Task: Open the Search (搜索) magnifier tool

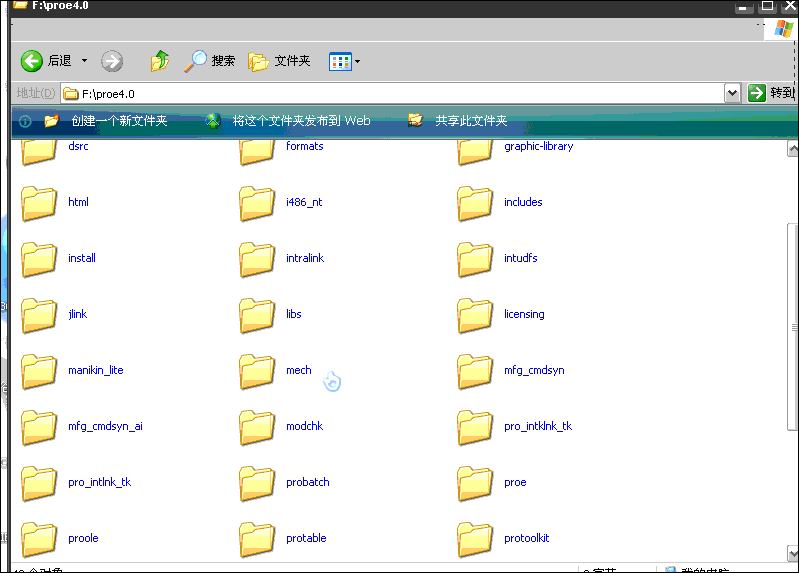Action: point(209,61)
